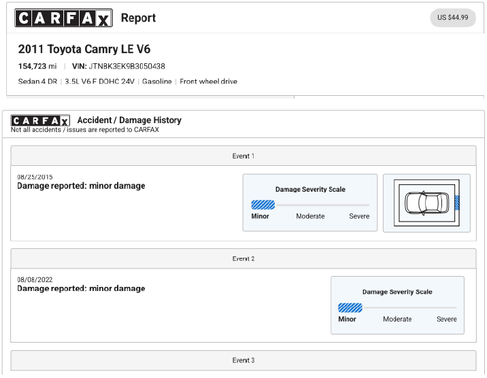
Task: Click 'Not all accidents / issues are reported' note
Action: [85, 130]
